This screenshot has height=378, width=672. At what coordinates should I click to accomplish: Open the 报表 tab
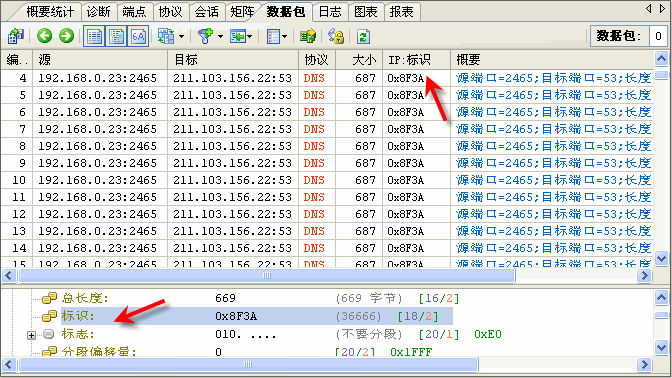pyautogui.click(x=402, y=12)
